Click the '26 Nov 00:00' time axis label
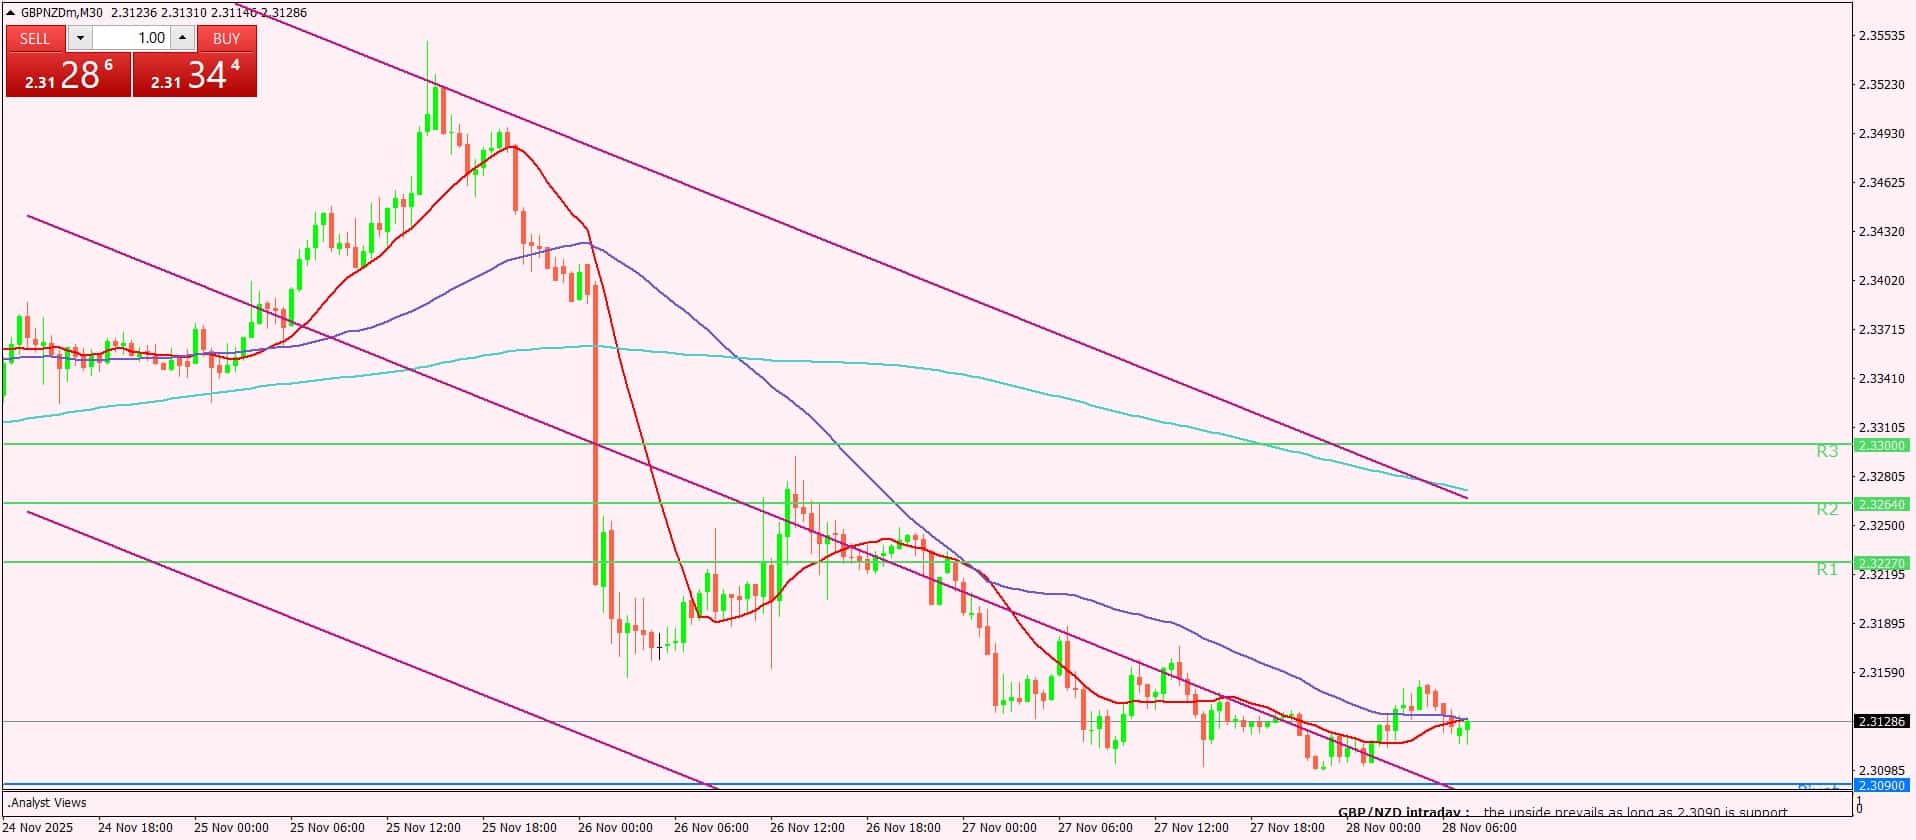Viewport: 1916px width, 840px height. 615,828
